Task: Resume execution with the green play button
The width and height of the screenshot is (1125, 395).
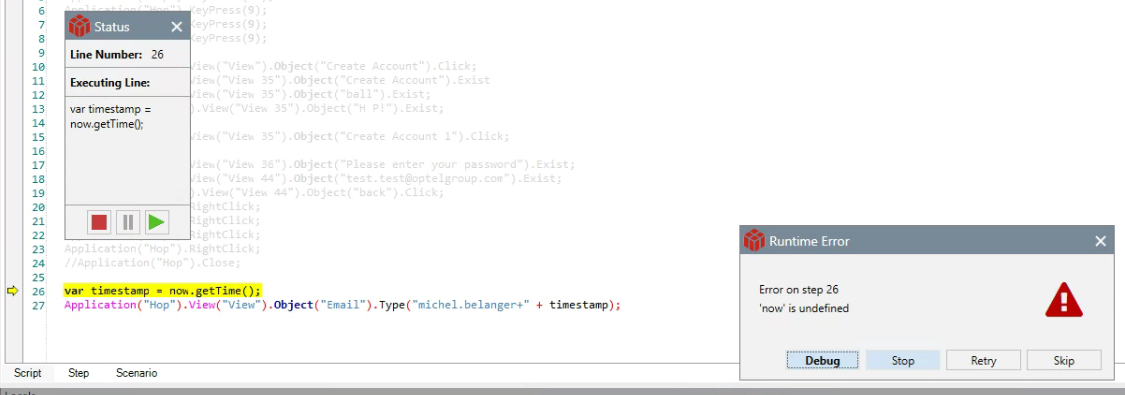Action: 156,222
